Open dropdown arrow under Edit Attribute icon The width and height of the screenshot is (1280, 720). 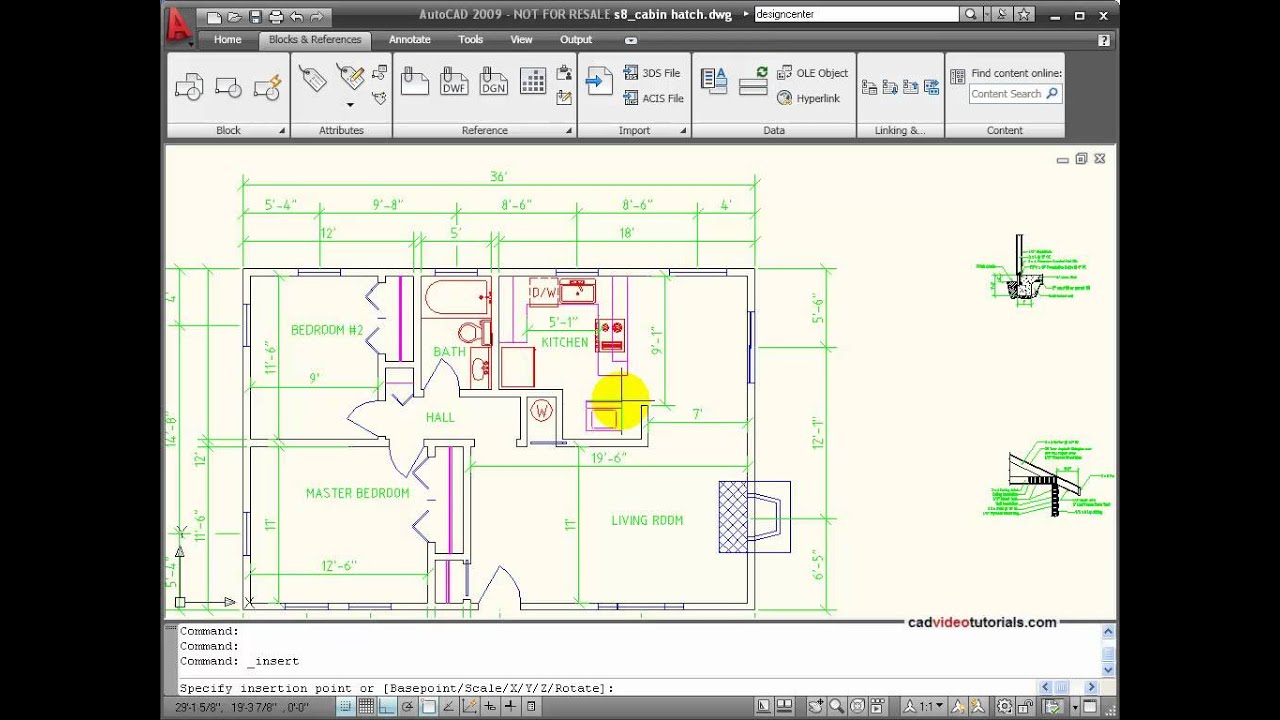pos(350,104)
